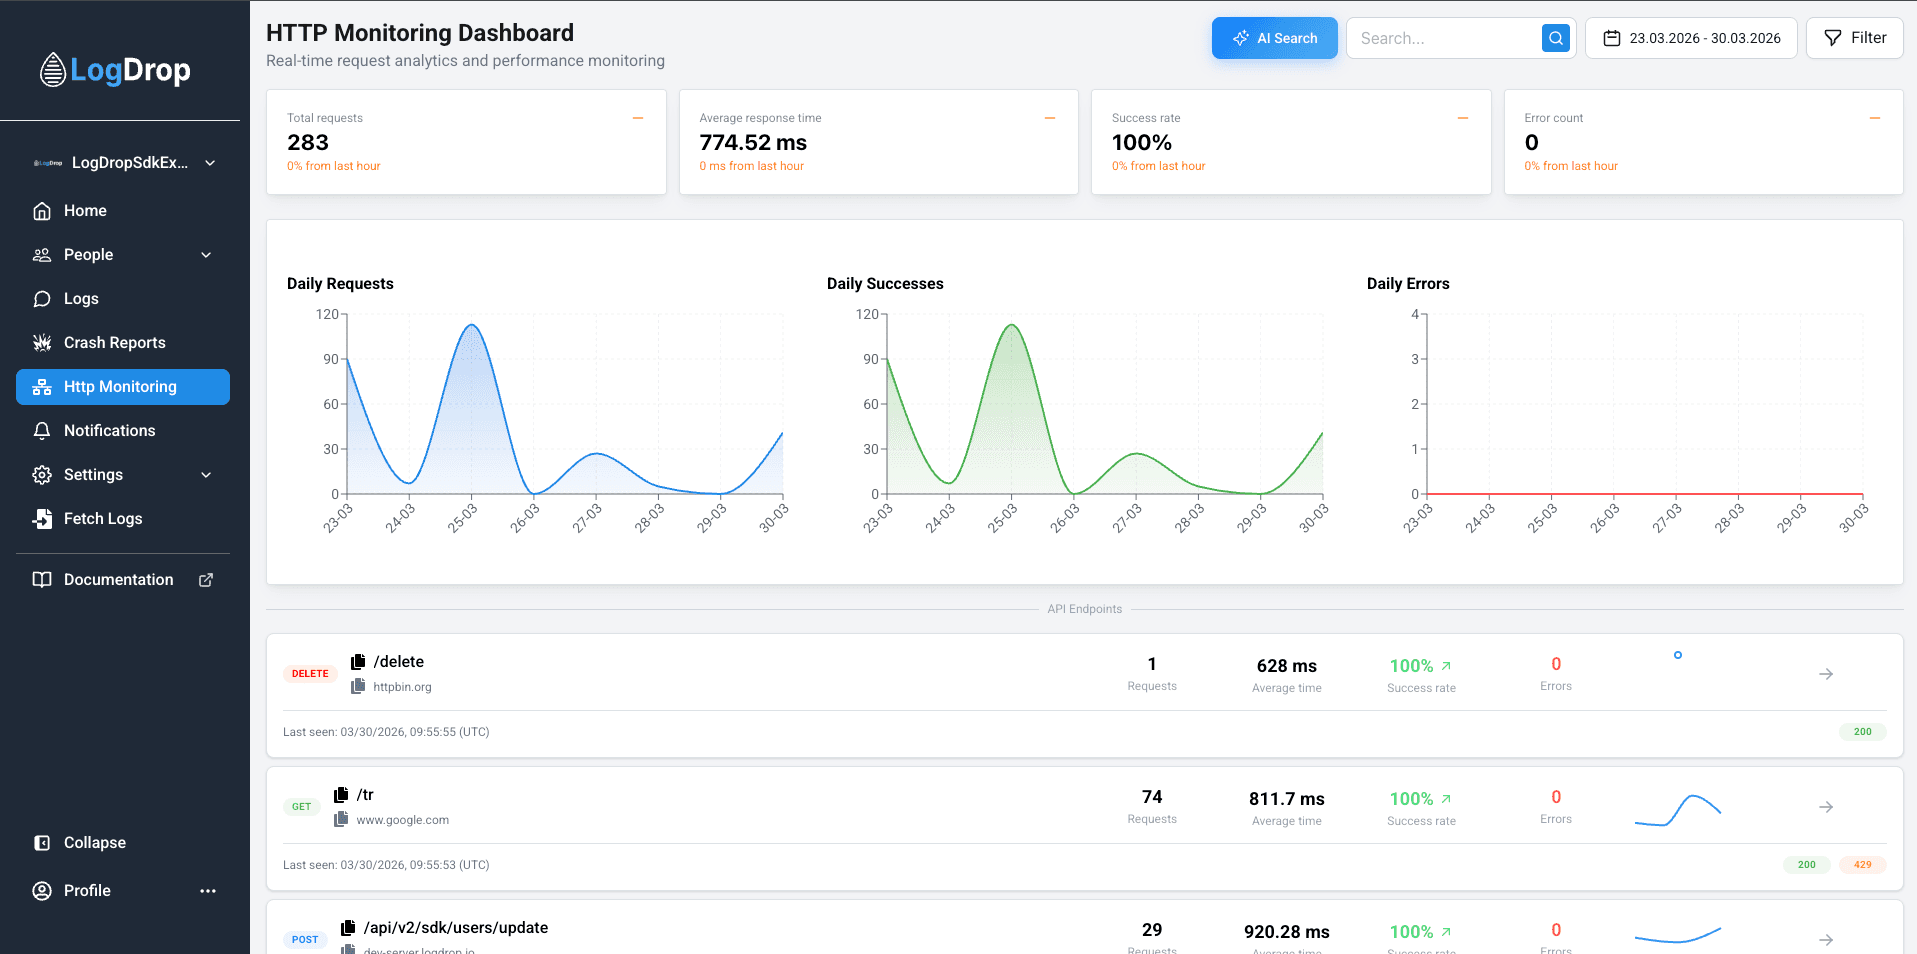Copy the httpbin.org host icon
Screen dimensions: 1917x954
(x=358, y=687)
